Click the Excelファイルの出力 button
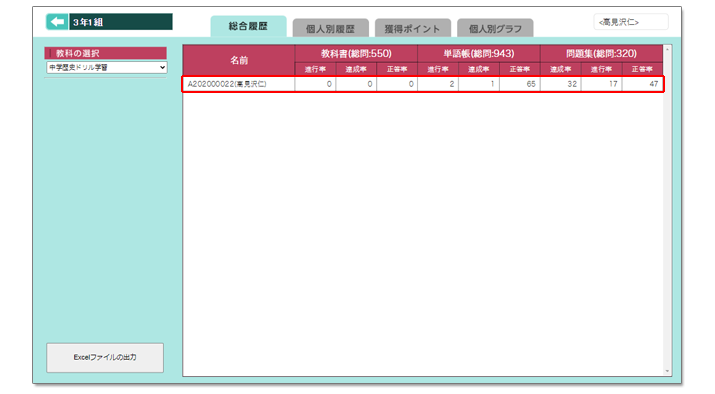 (105, 358)
